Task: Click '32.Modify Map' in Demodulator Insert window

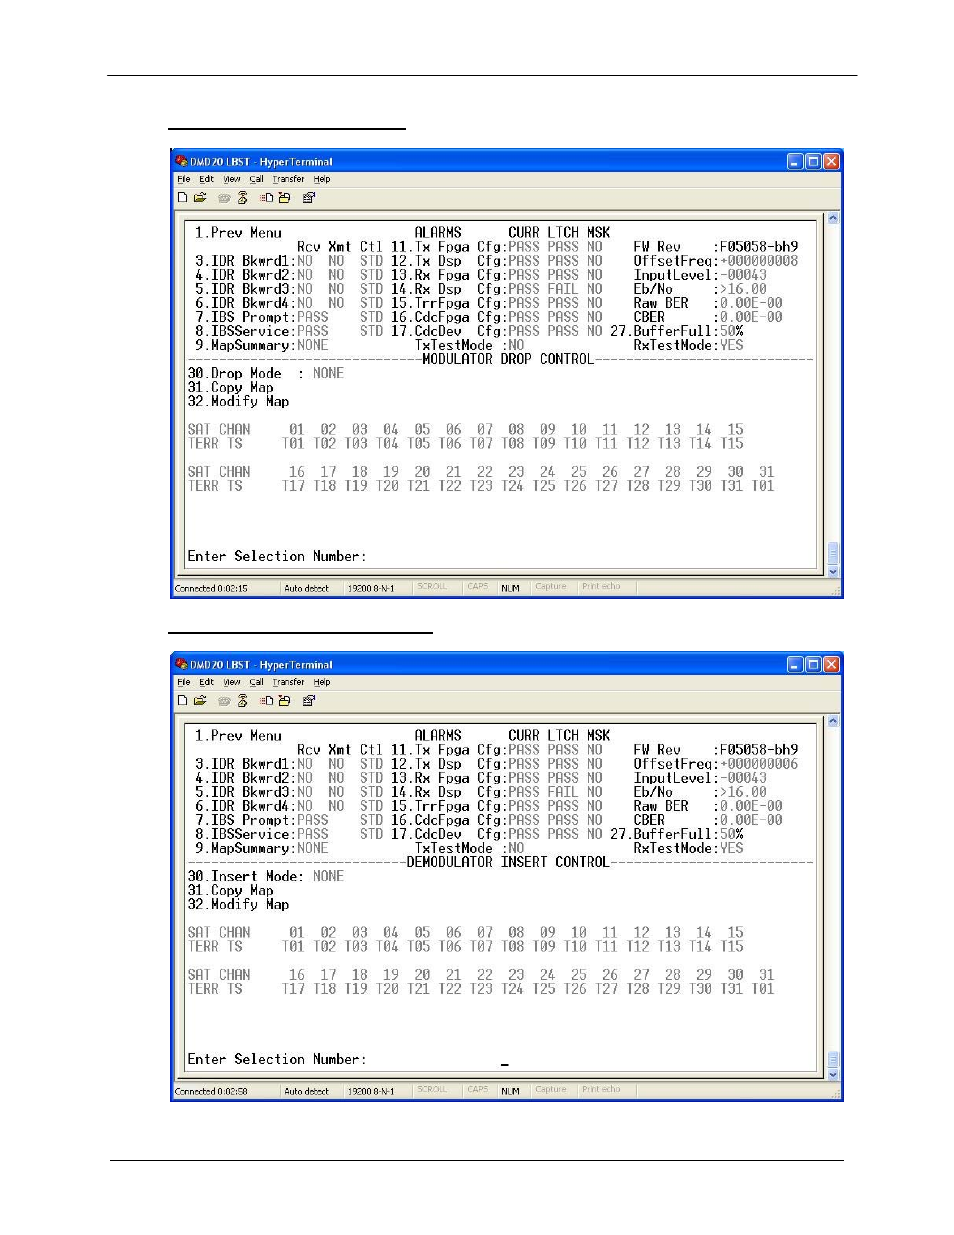Action: point(239,904)
